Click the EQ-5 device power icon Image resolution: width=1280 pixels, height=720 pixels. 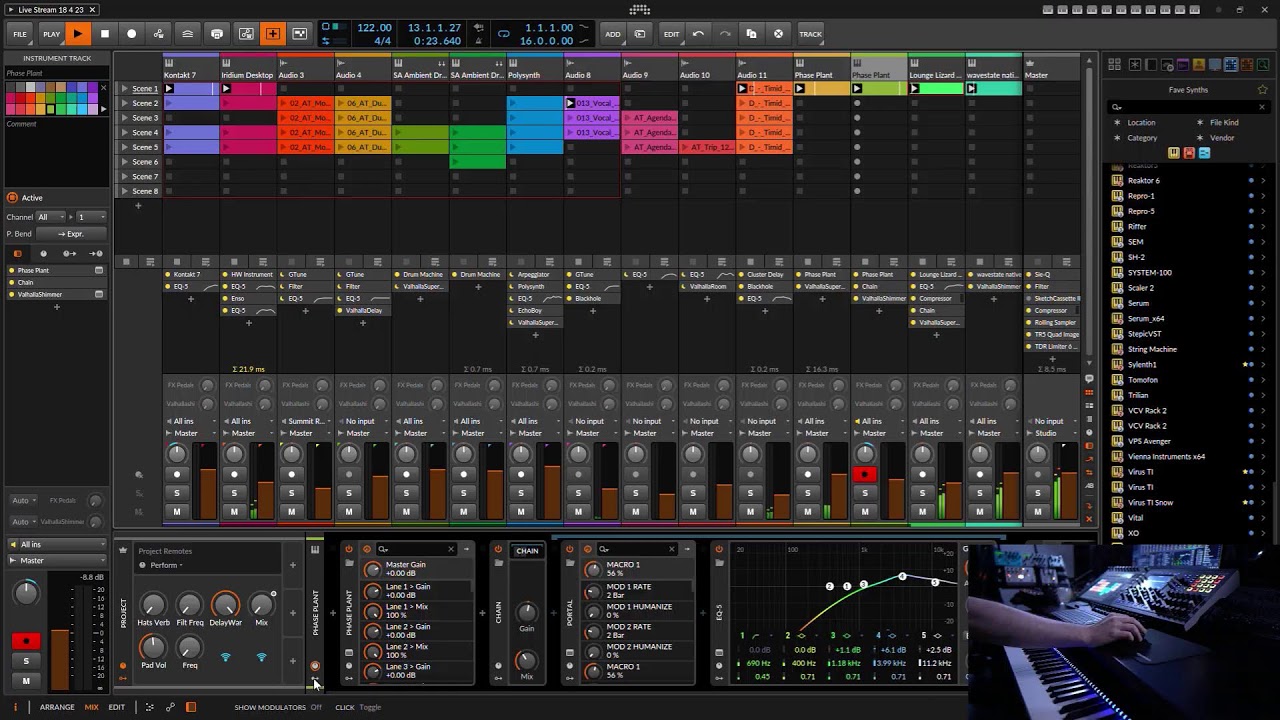coord(718,549)
